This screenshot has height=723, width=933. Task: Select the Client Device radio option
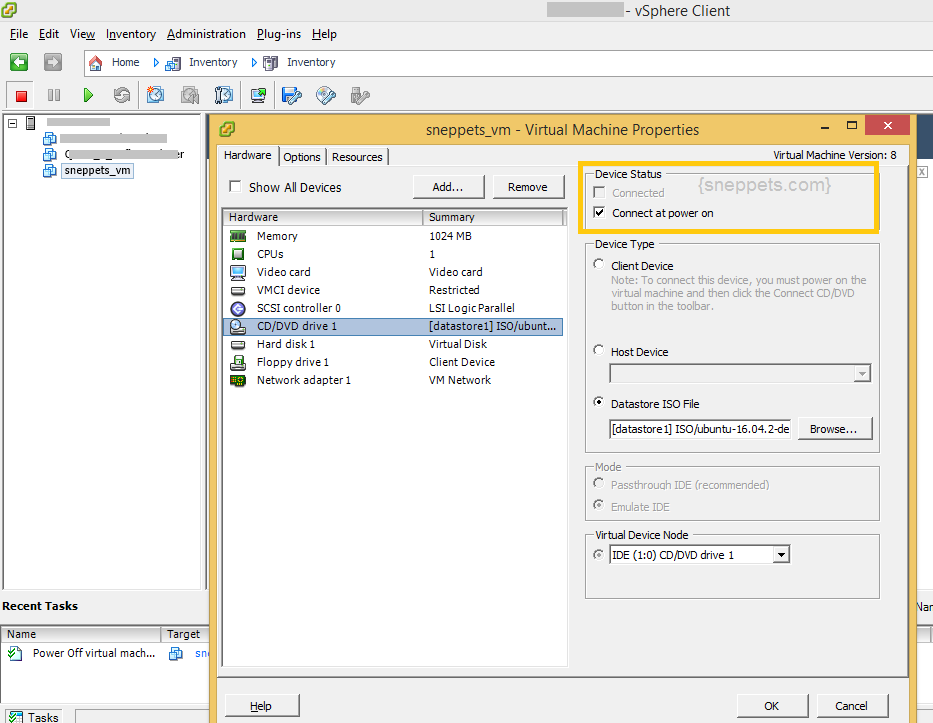(599, 264)
